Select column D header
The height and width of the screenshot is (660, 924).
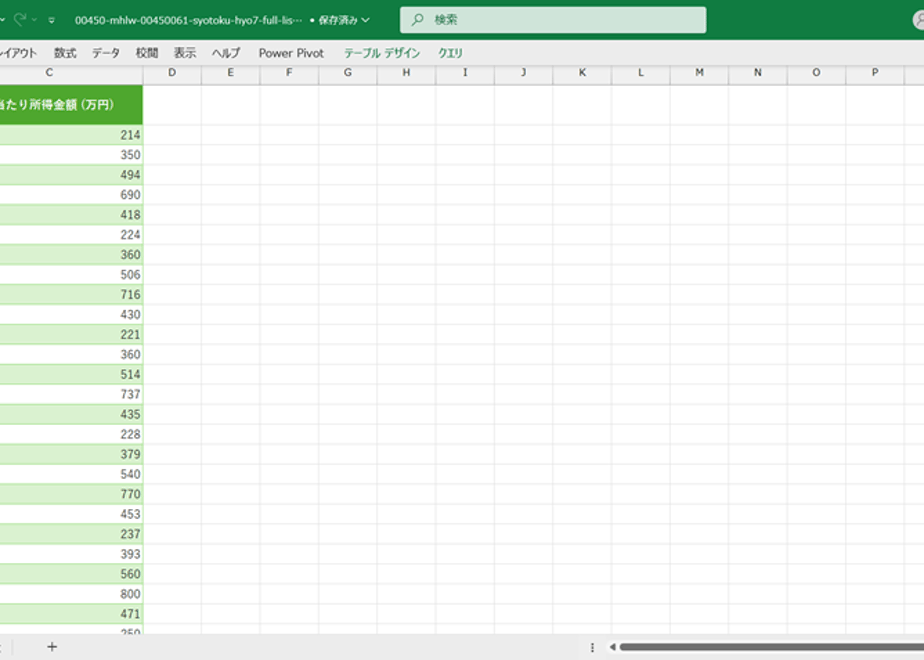click(172, 72)
